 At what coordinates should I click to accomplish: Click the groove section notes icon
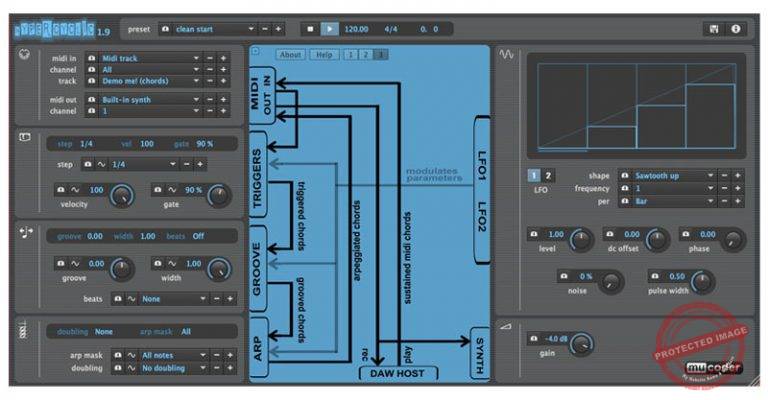tap(26, 232)
